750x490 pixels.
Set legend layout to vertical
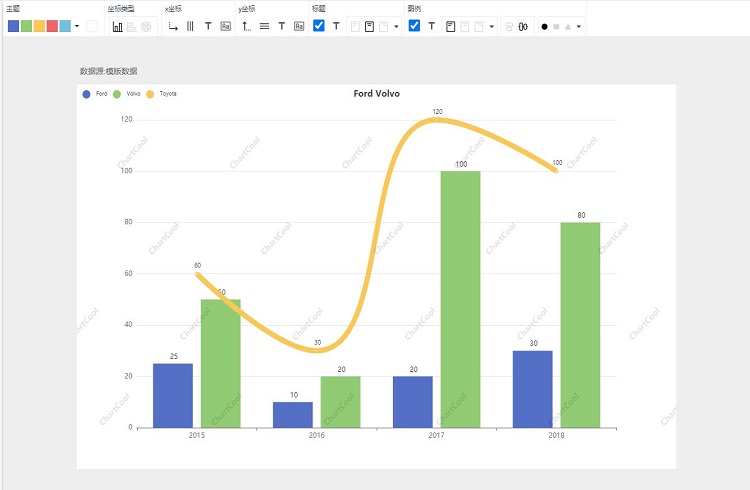pos(509,27)
